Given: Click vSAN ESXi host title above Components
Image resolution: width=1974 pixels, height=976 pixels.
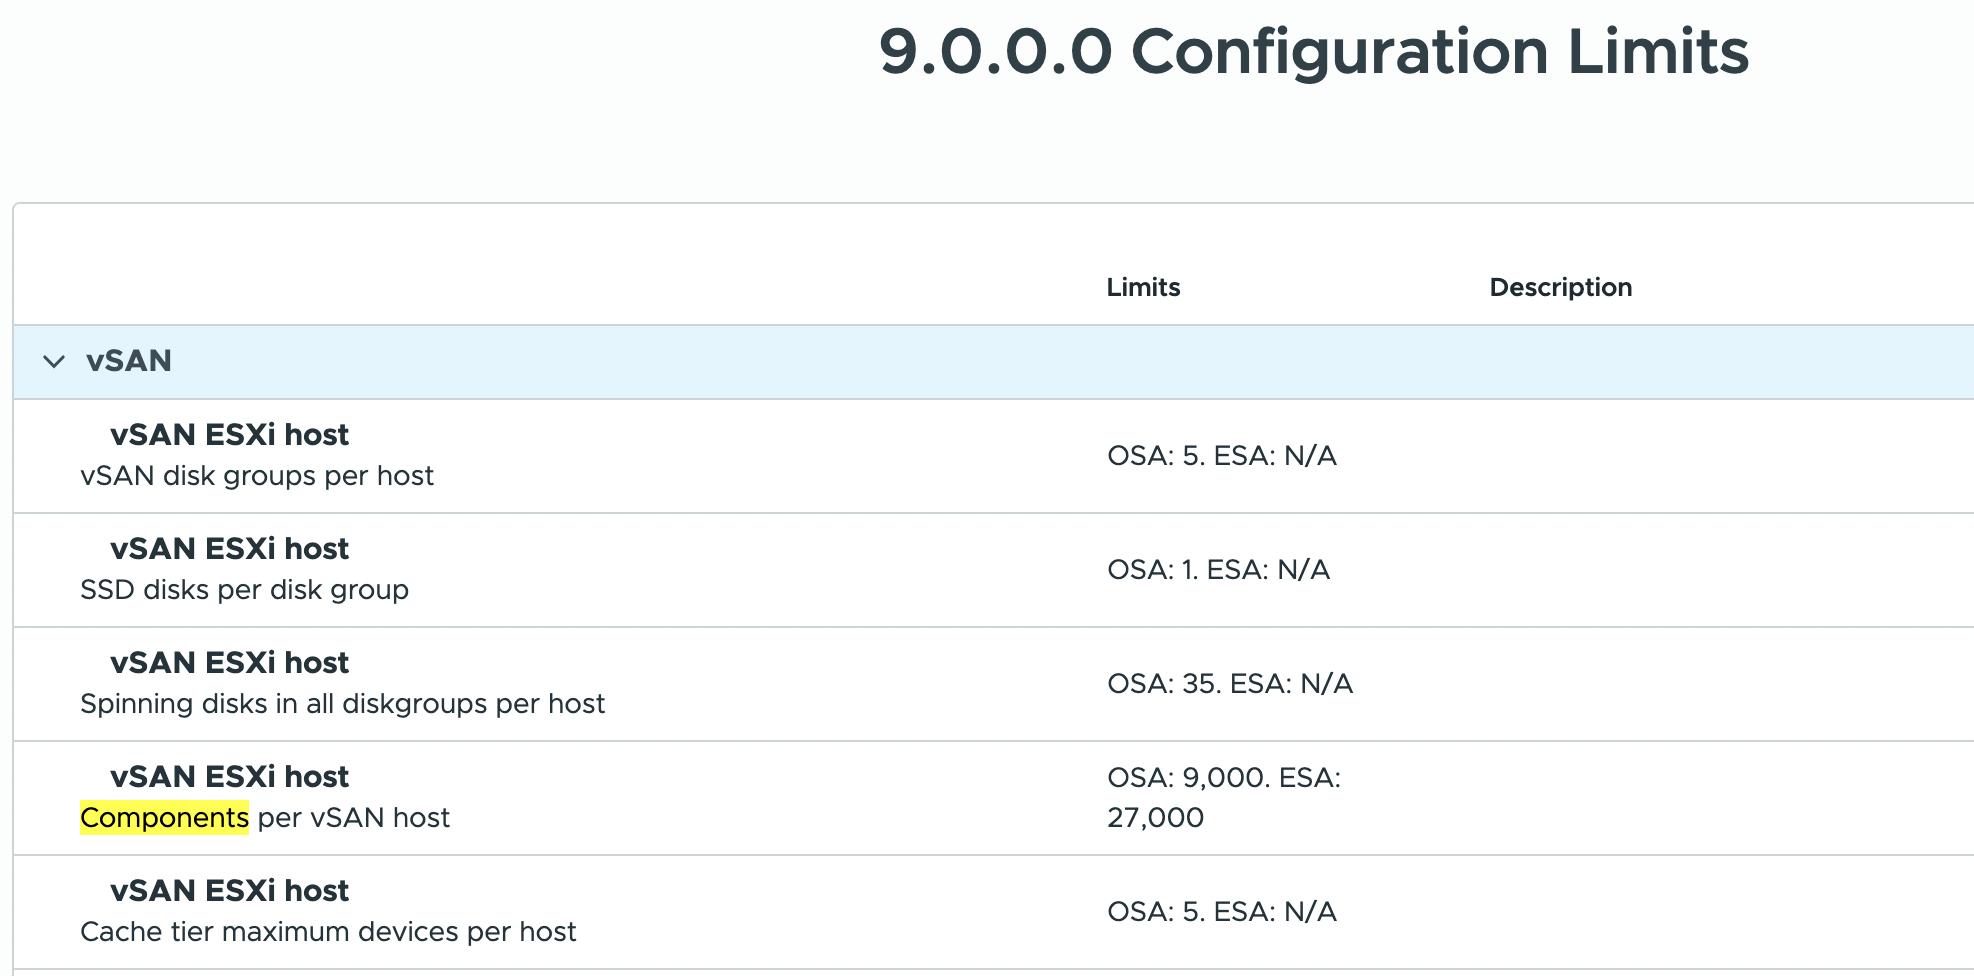Looking at the screenshot, I should point(229,777).
